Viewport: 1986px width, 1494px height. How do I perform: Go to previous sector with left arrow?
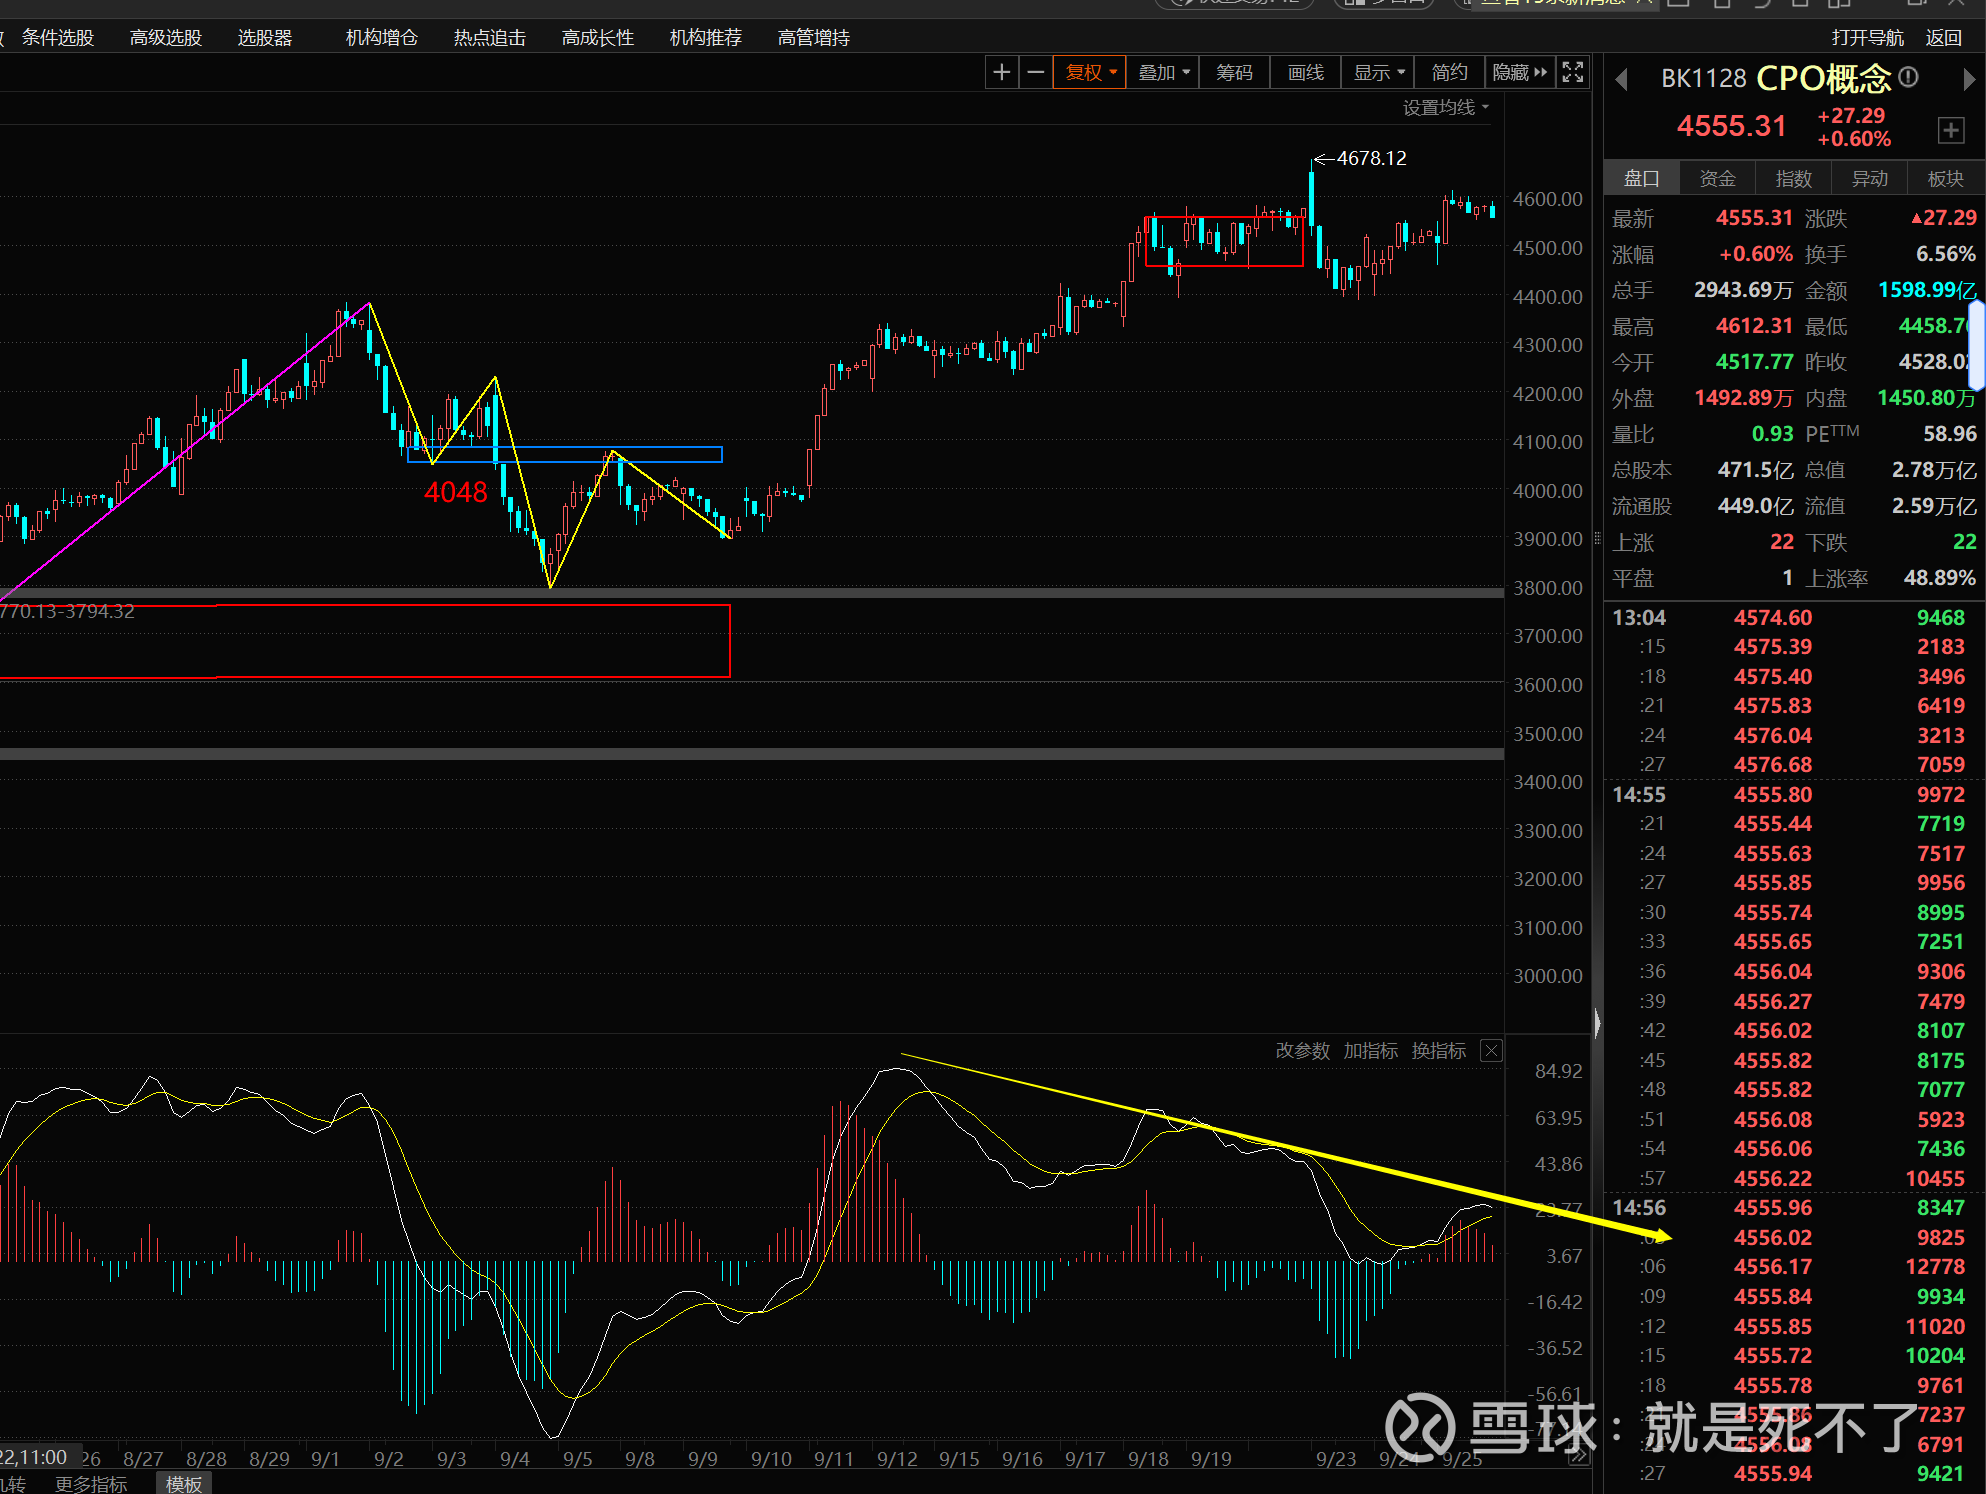(1622, 79)
